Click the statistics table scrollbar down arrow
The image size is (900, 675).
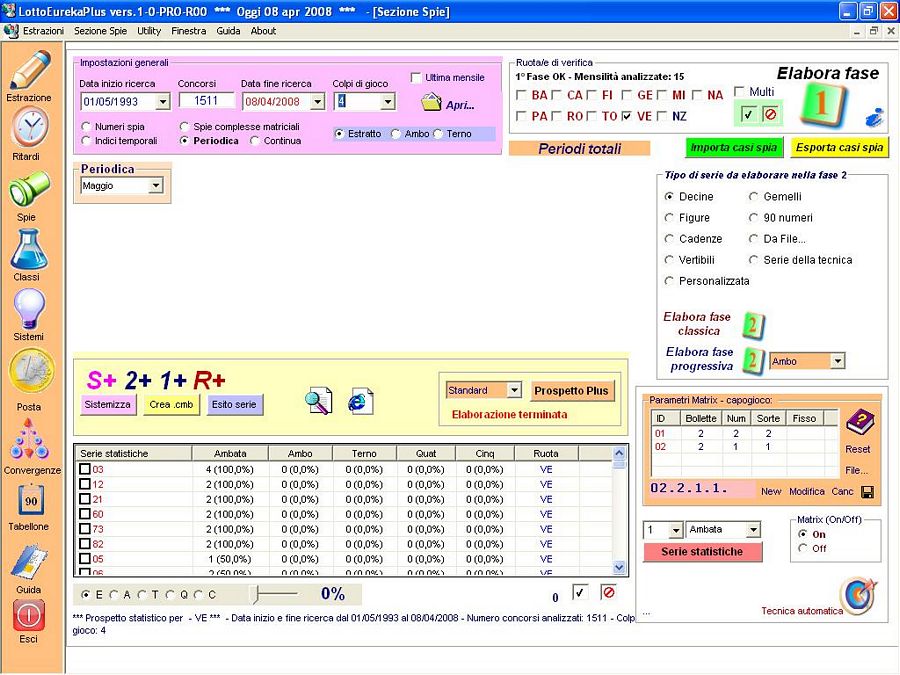click(619, 567)
